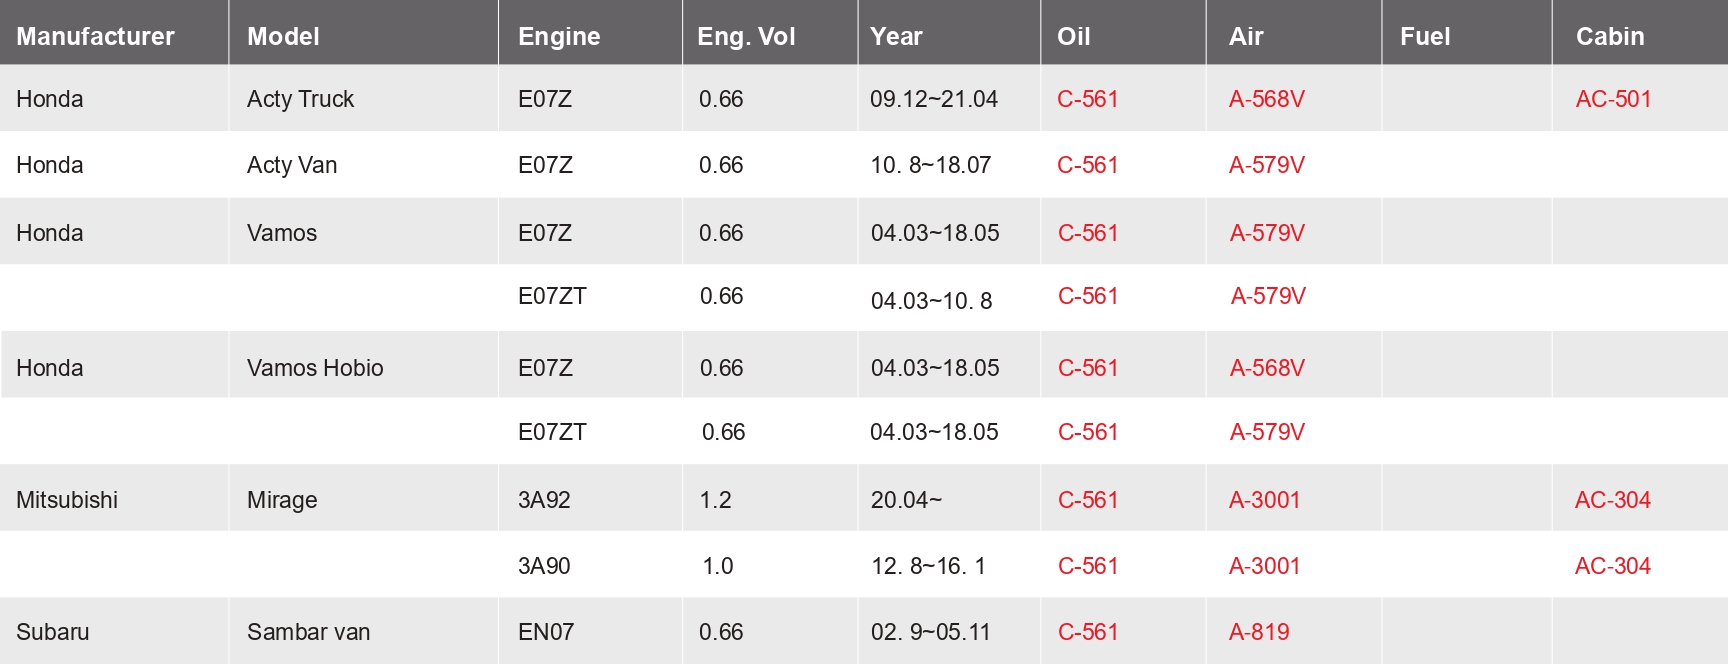Open A-3001 air filter for 3A90 engine
The image size is (1728, 664).
[x=1264, y=566]
